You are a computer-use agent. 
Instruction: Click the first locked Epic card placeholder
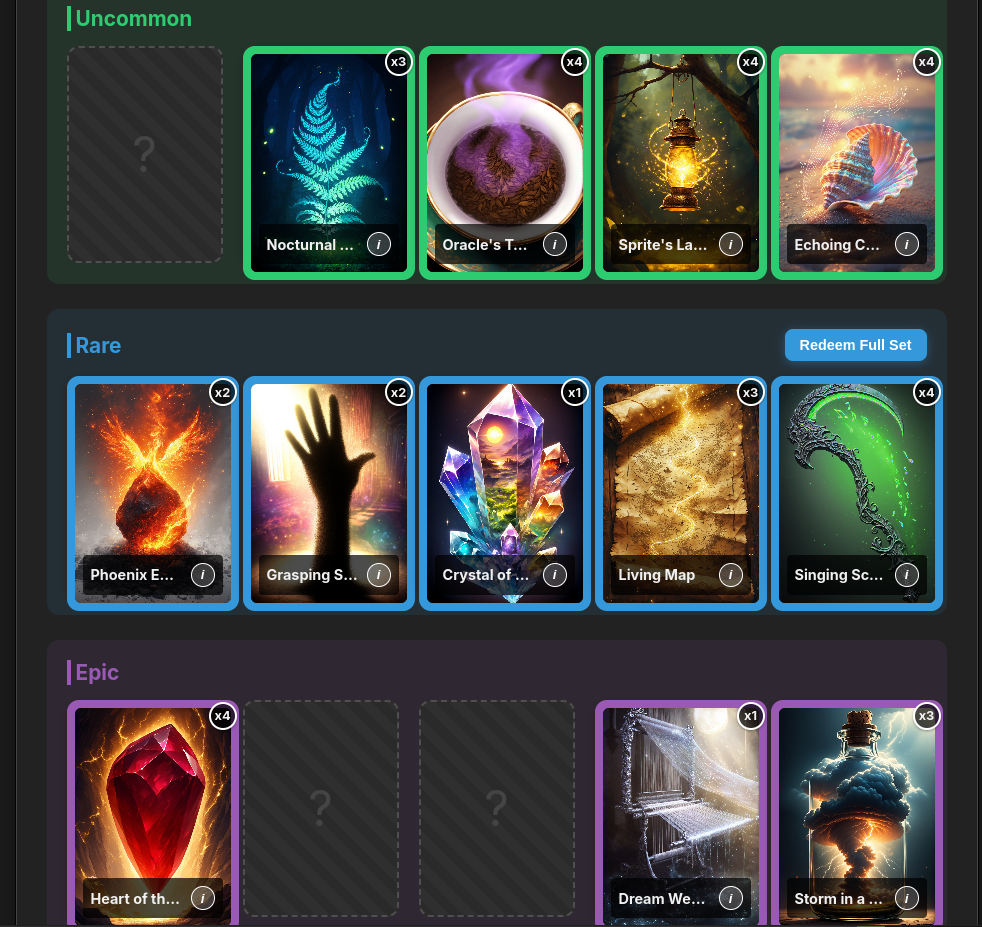[x=321, y=808]
